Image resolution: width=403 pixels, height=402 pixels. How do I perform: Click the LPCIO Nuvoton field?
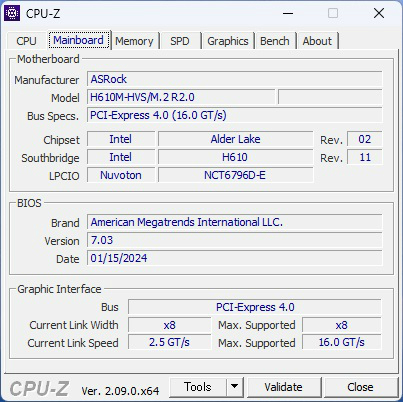coord(121,175)
